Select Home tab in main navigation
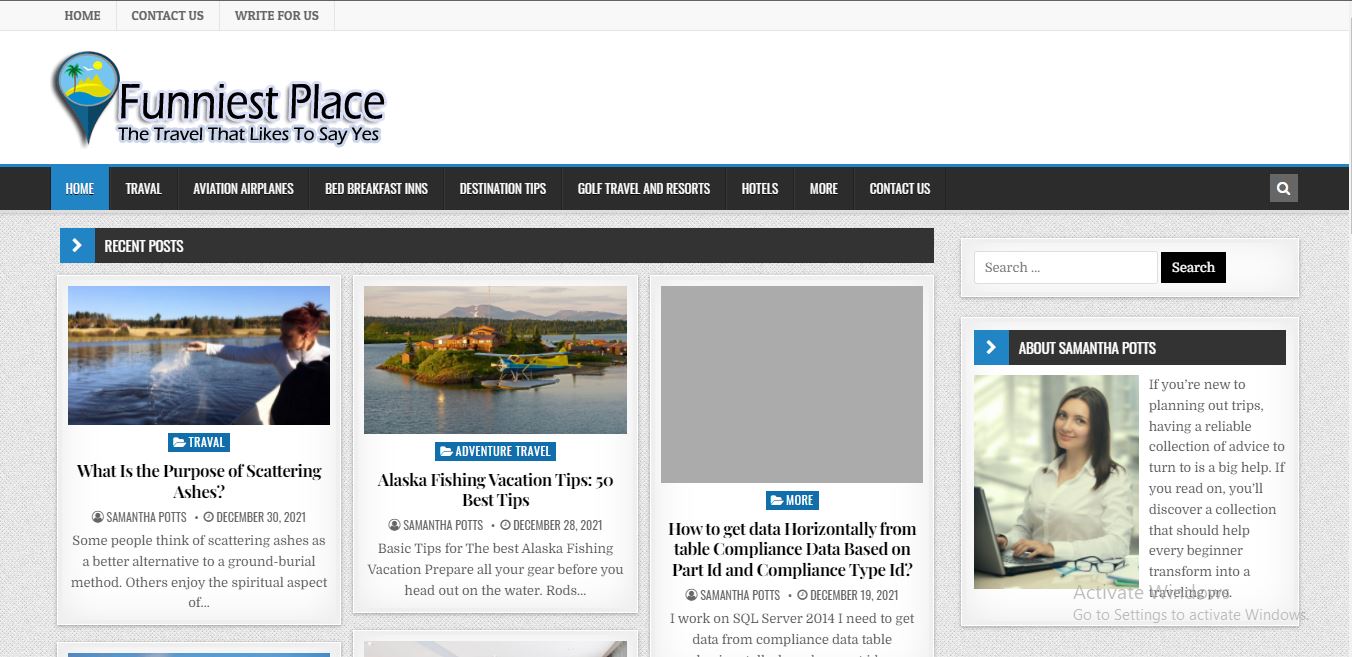Screen dimensions: 1352x657 click(80, 188)
